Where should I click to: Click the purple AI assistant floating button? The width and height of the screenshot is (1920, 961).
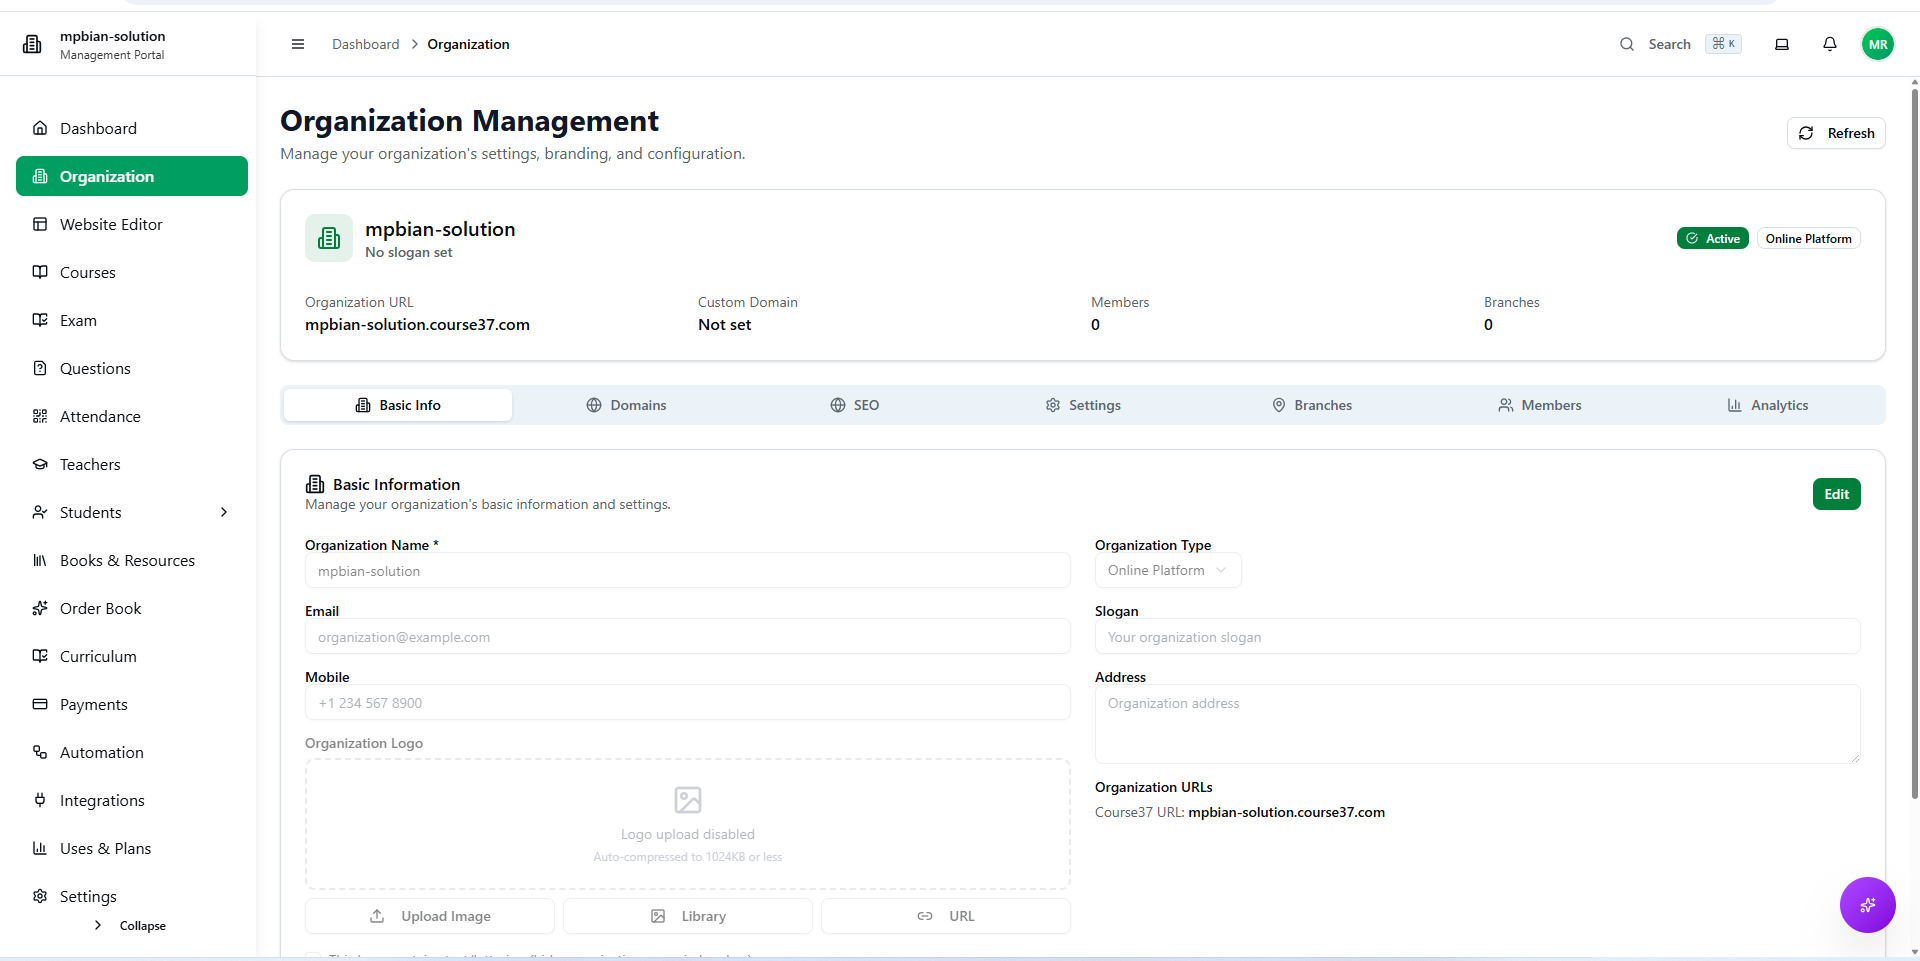point(1867,905)
